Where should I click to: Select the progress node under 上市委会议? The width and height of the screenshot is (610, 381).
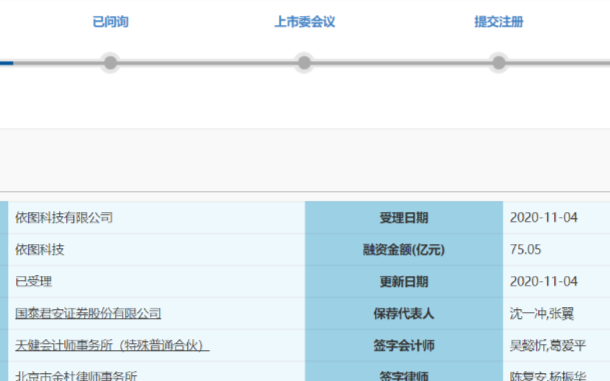pyautogui.click(x=304, y=63)
